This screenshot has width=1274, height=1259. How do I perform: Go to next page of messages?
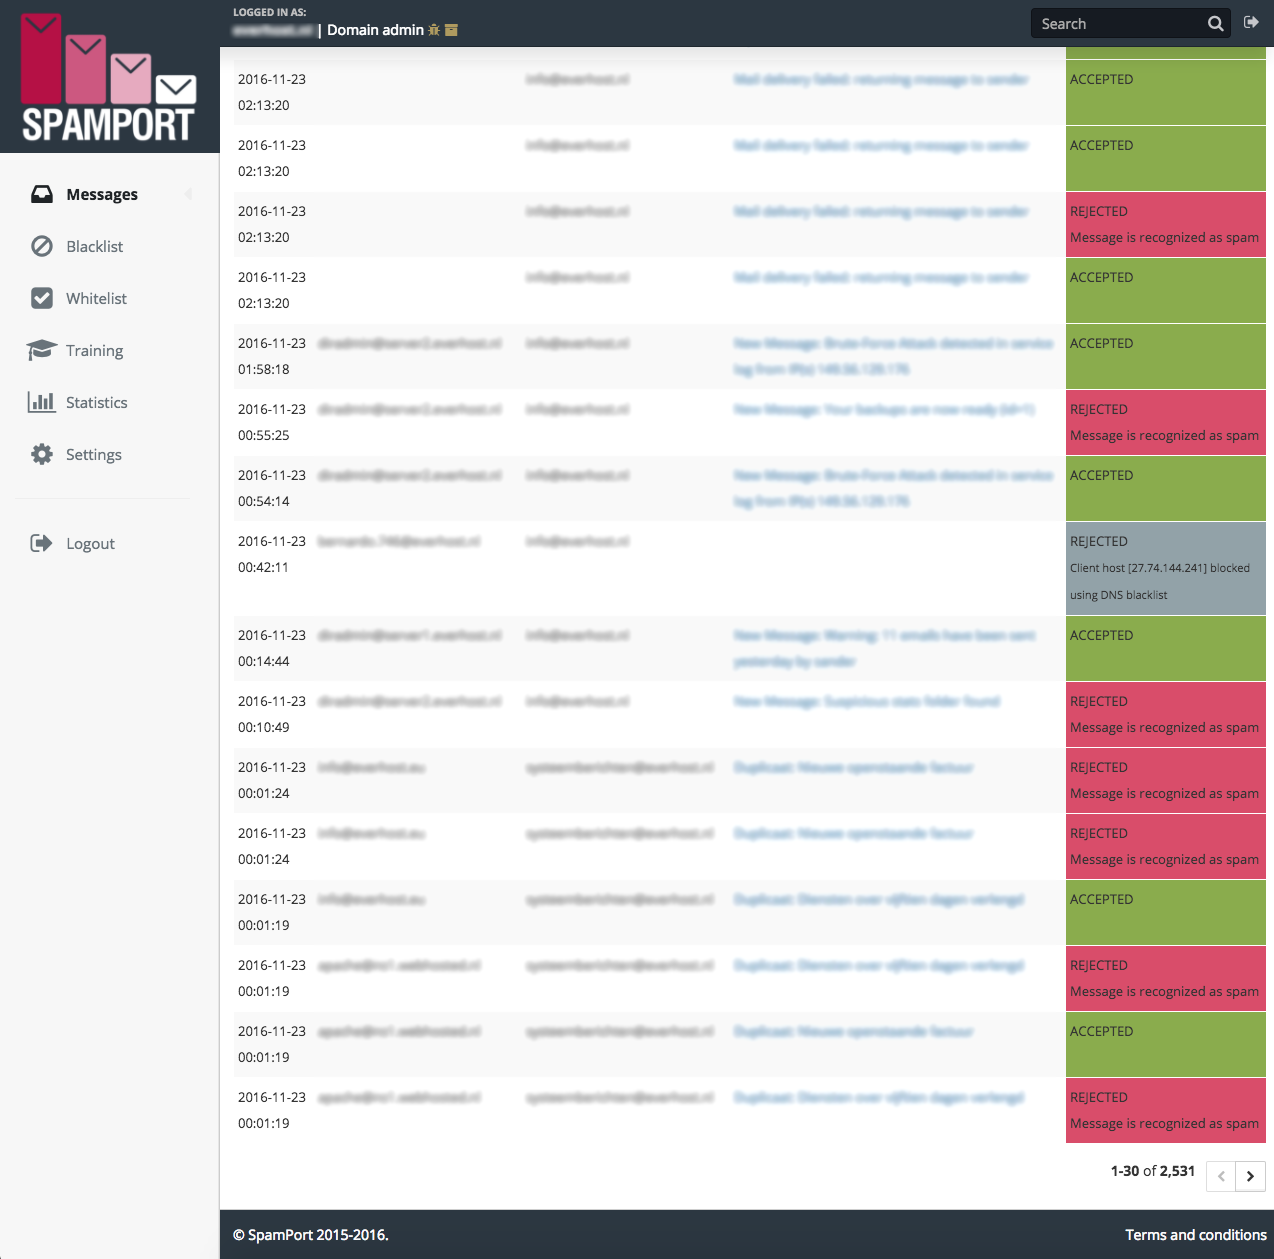(1250, 1176)
